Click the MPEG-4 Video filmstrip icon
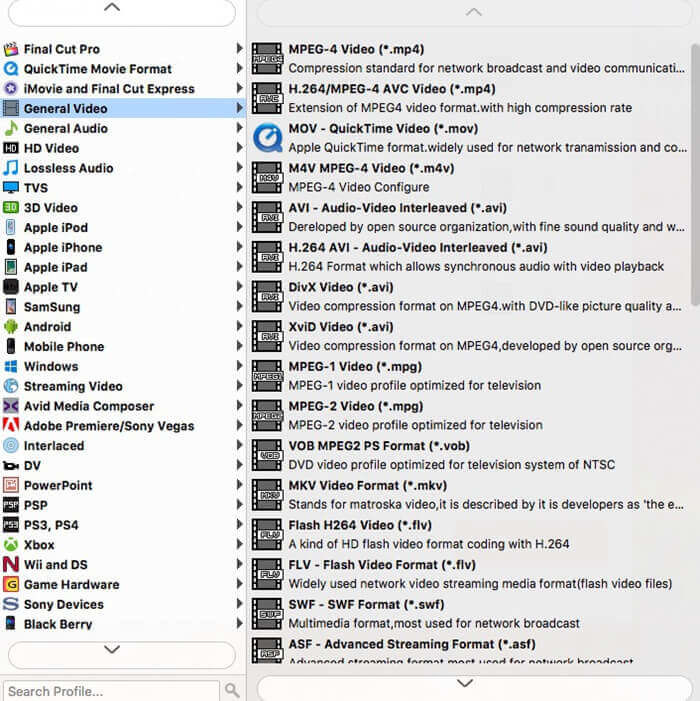 267,59
